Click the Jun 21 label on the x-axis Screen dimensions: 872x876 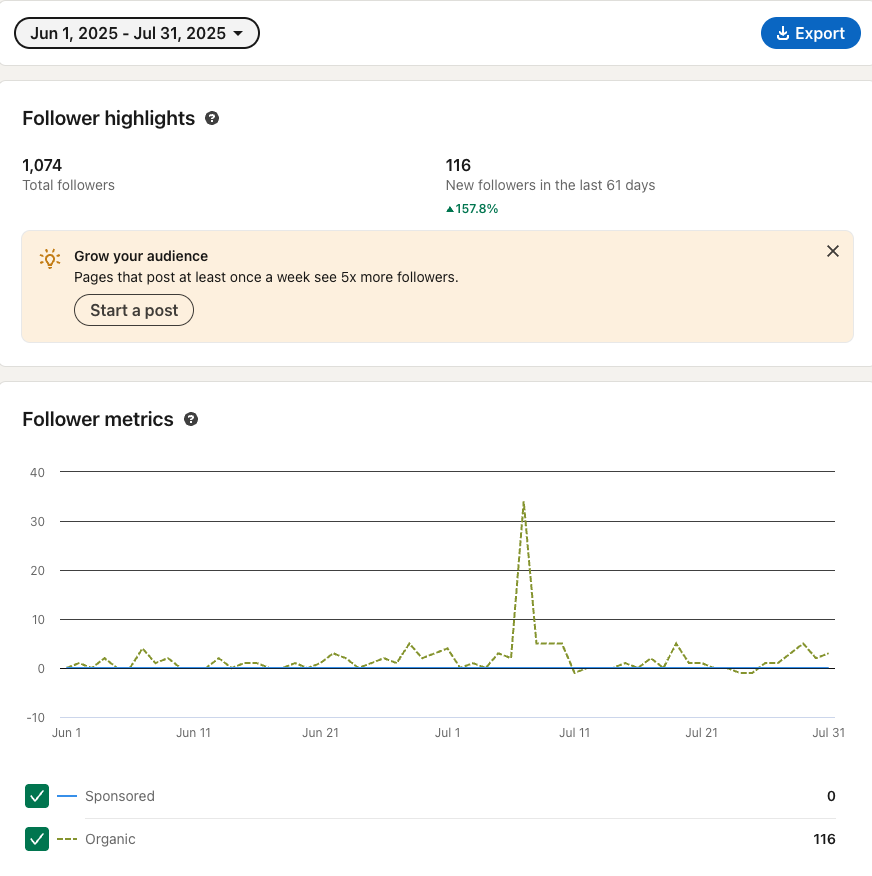click(320, 733)
